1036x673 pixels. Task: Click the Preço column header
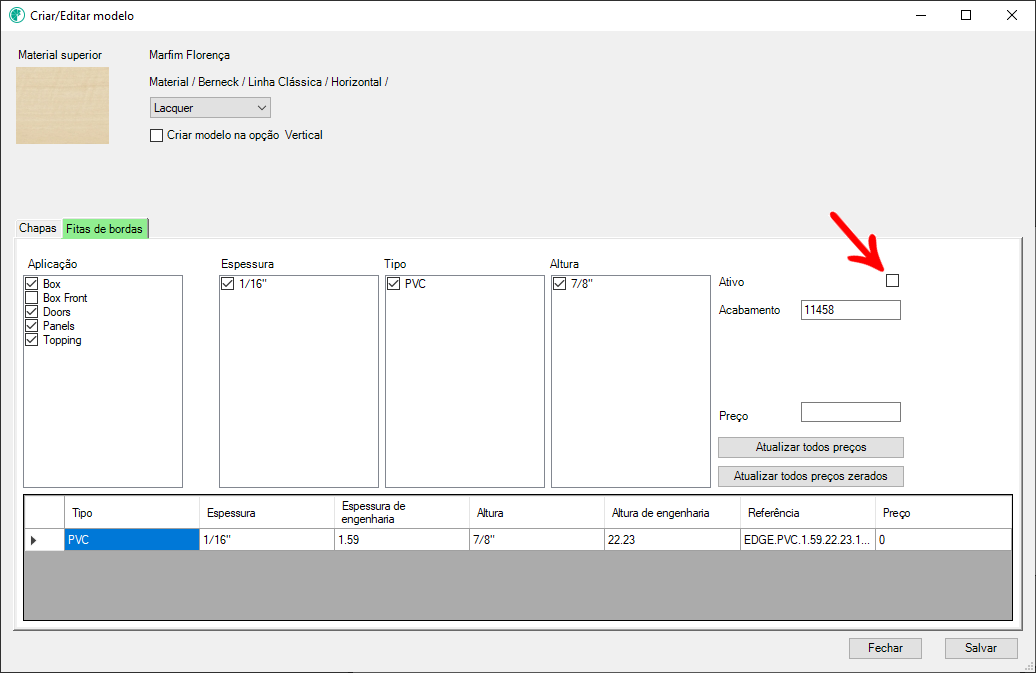point(944,513)
